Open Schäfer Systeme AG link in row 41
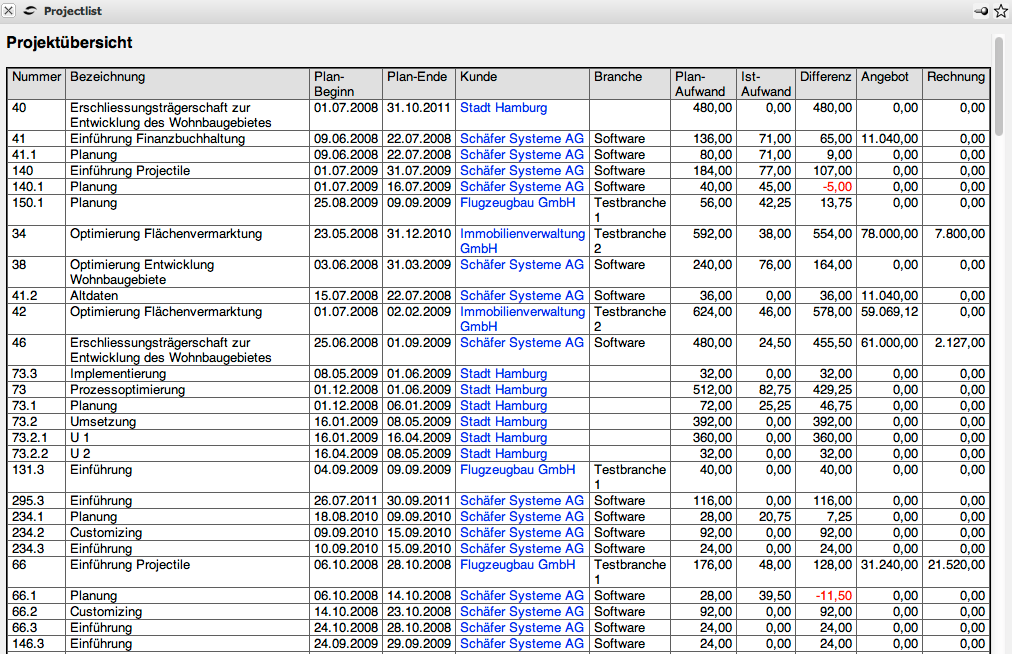Image resolution: width=1012 pixels, height=654 pixels. click(521, 139)
